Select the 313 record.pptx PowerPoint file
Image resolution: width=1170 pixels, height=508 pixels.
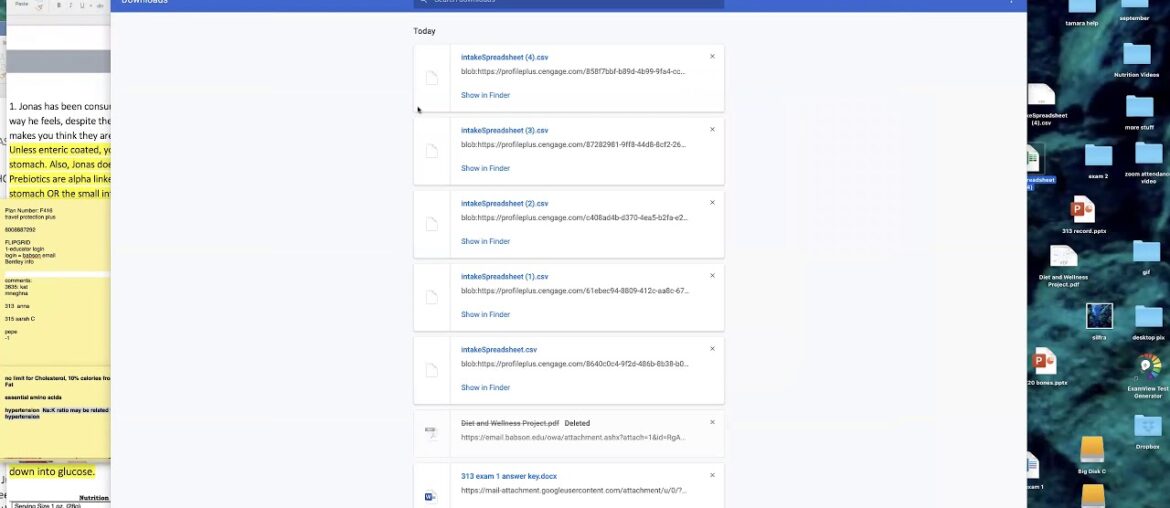[x=1083, y=210]
